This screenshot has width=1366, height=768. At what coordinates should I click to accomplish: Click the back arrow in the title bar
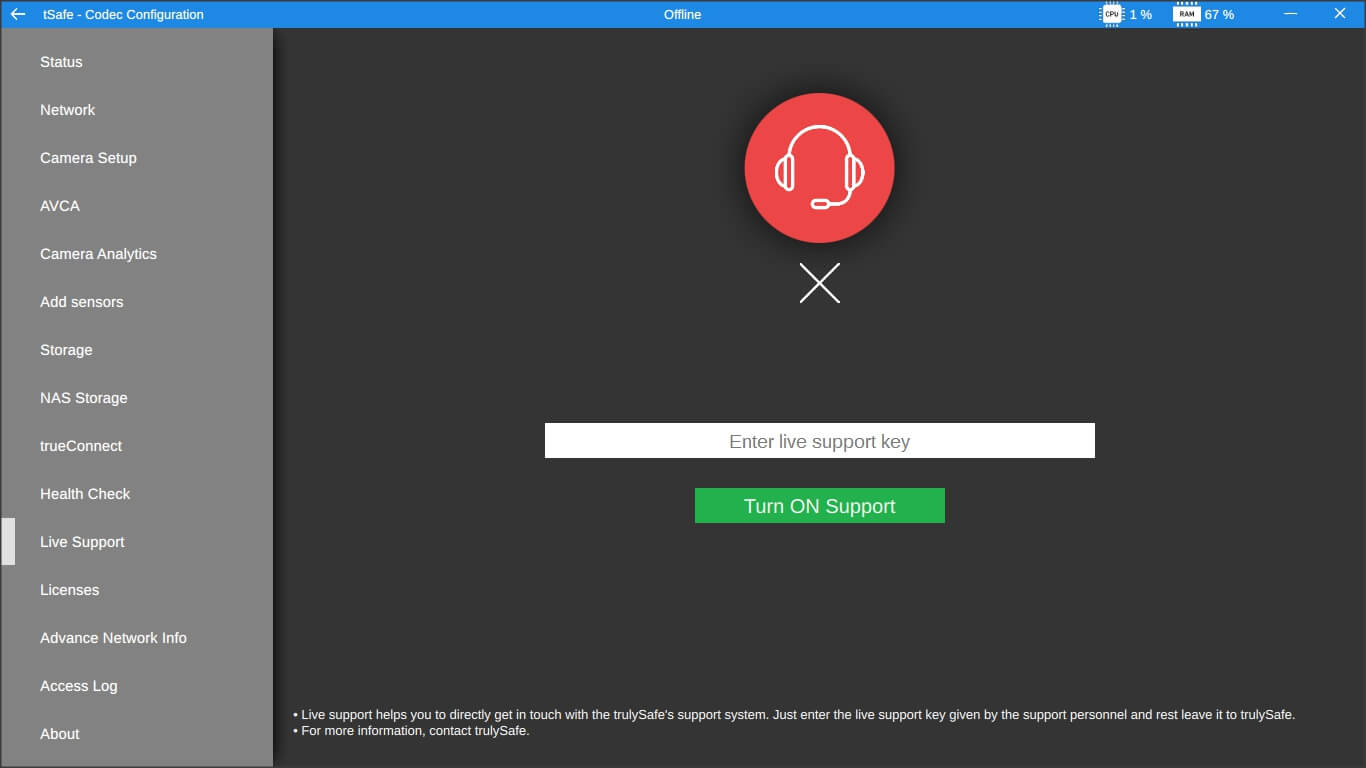click(19, 14)
